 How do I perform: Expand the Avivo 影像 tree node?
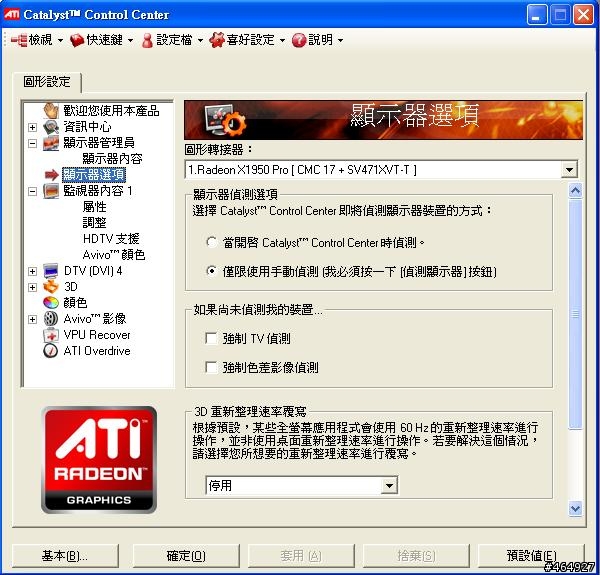click(33, 319)
